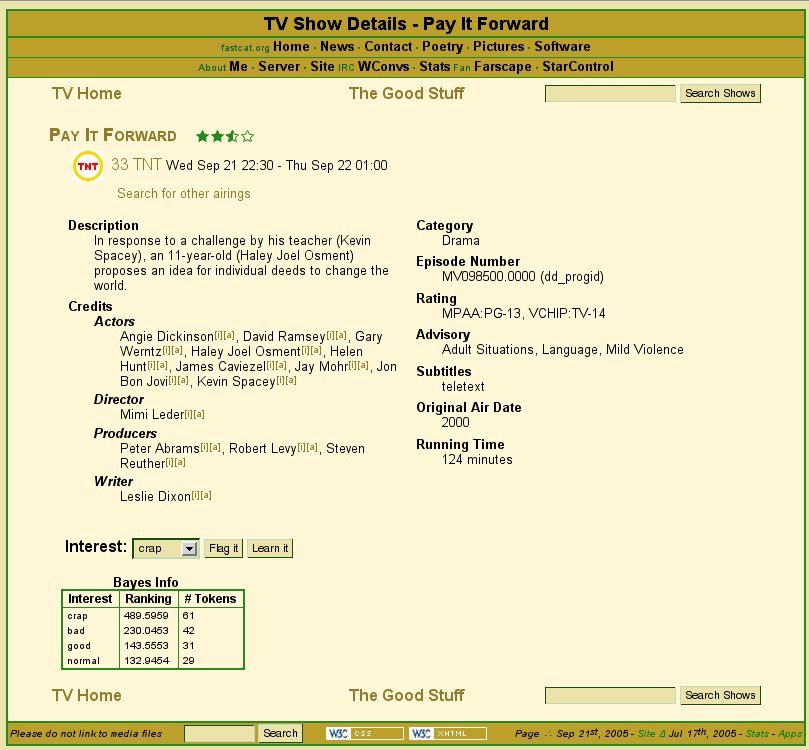Click the [i] link after Kevin Spacey
This screenshot has height=750, width=809.
pyautogui.click(x=280, y=380)
